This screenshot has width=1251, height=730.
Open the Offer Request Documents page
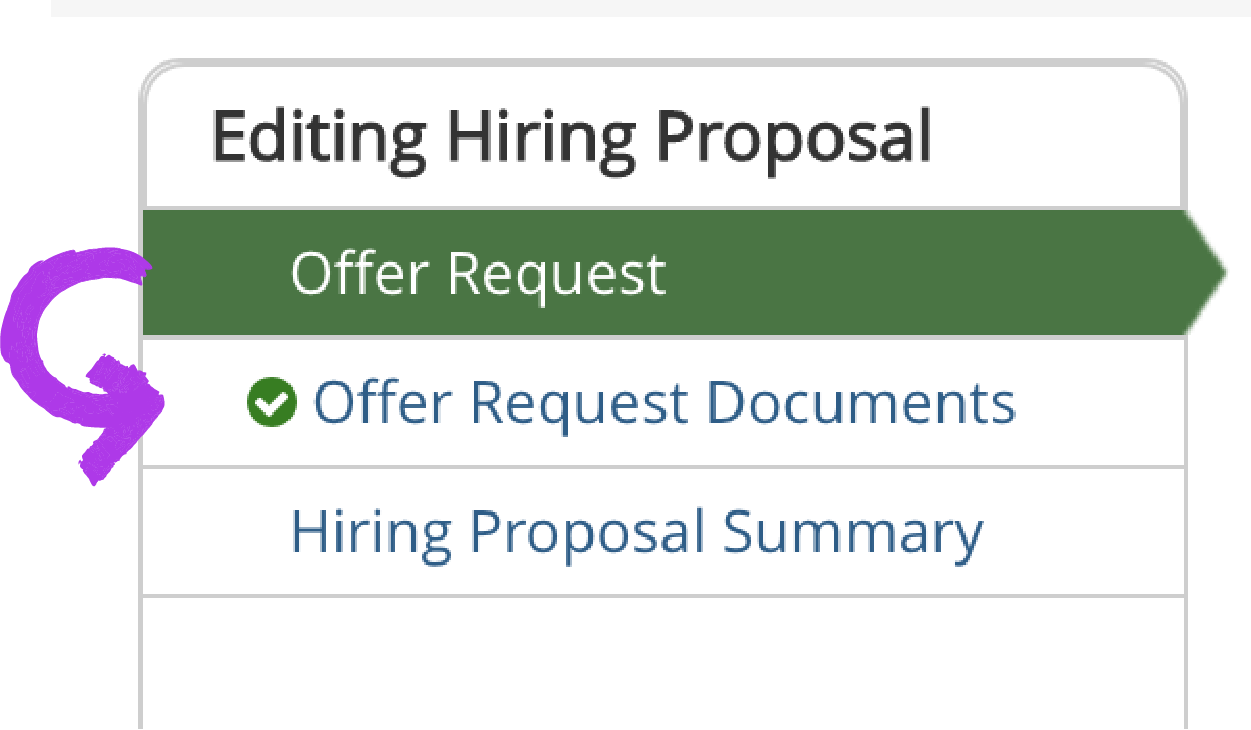[664, 403]
